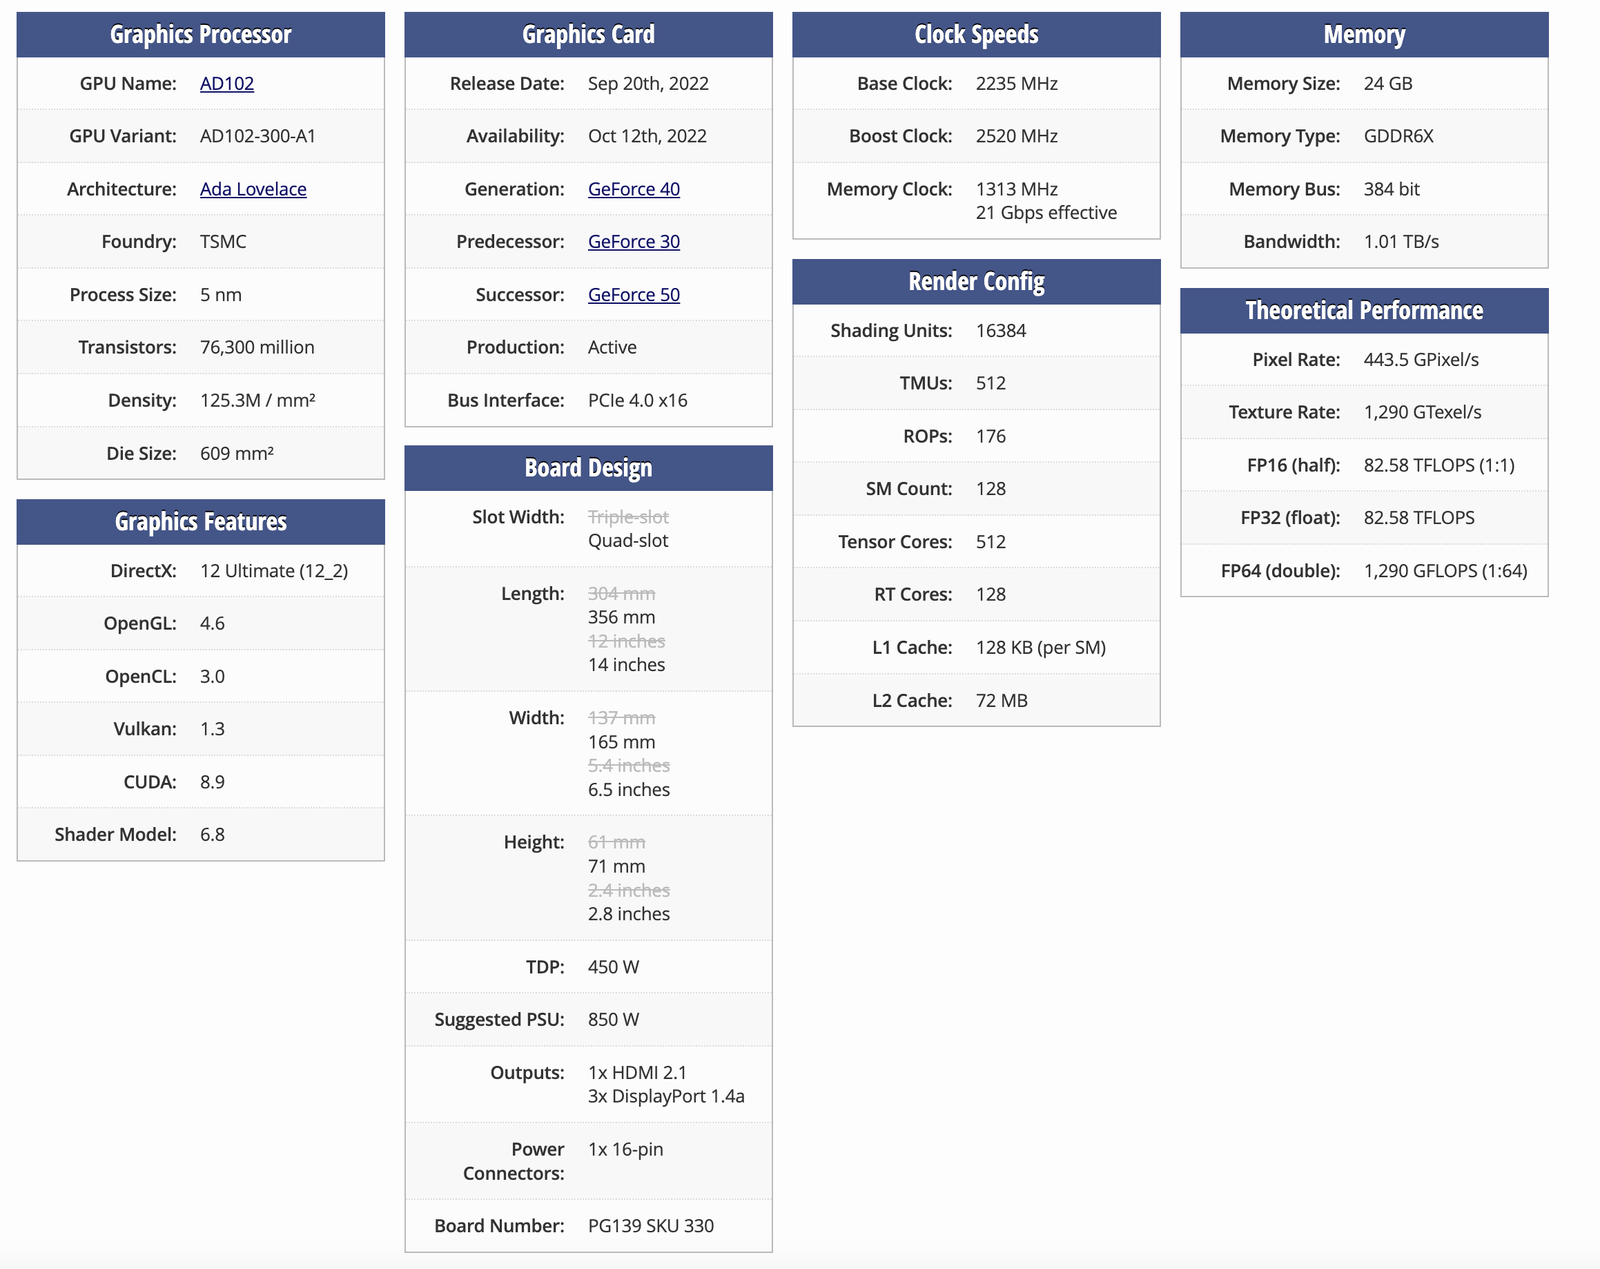The height and width of the screenshot is (1269, 1600).
Task: Open the GeForce 40 generation link
Action: [x=633, y=189]
